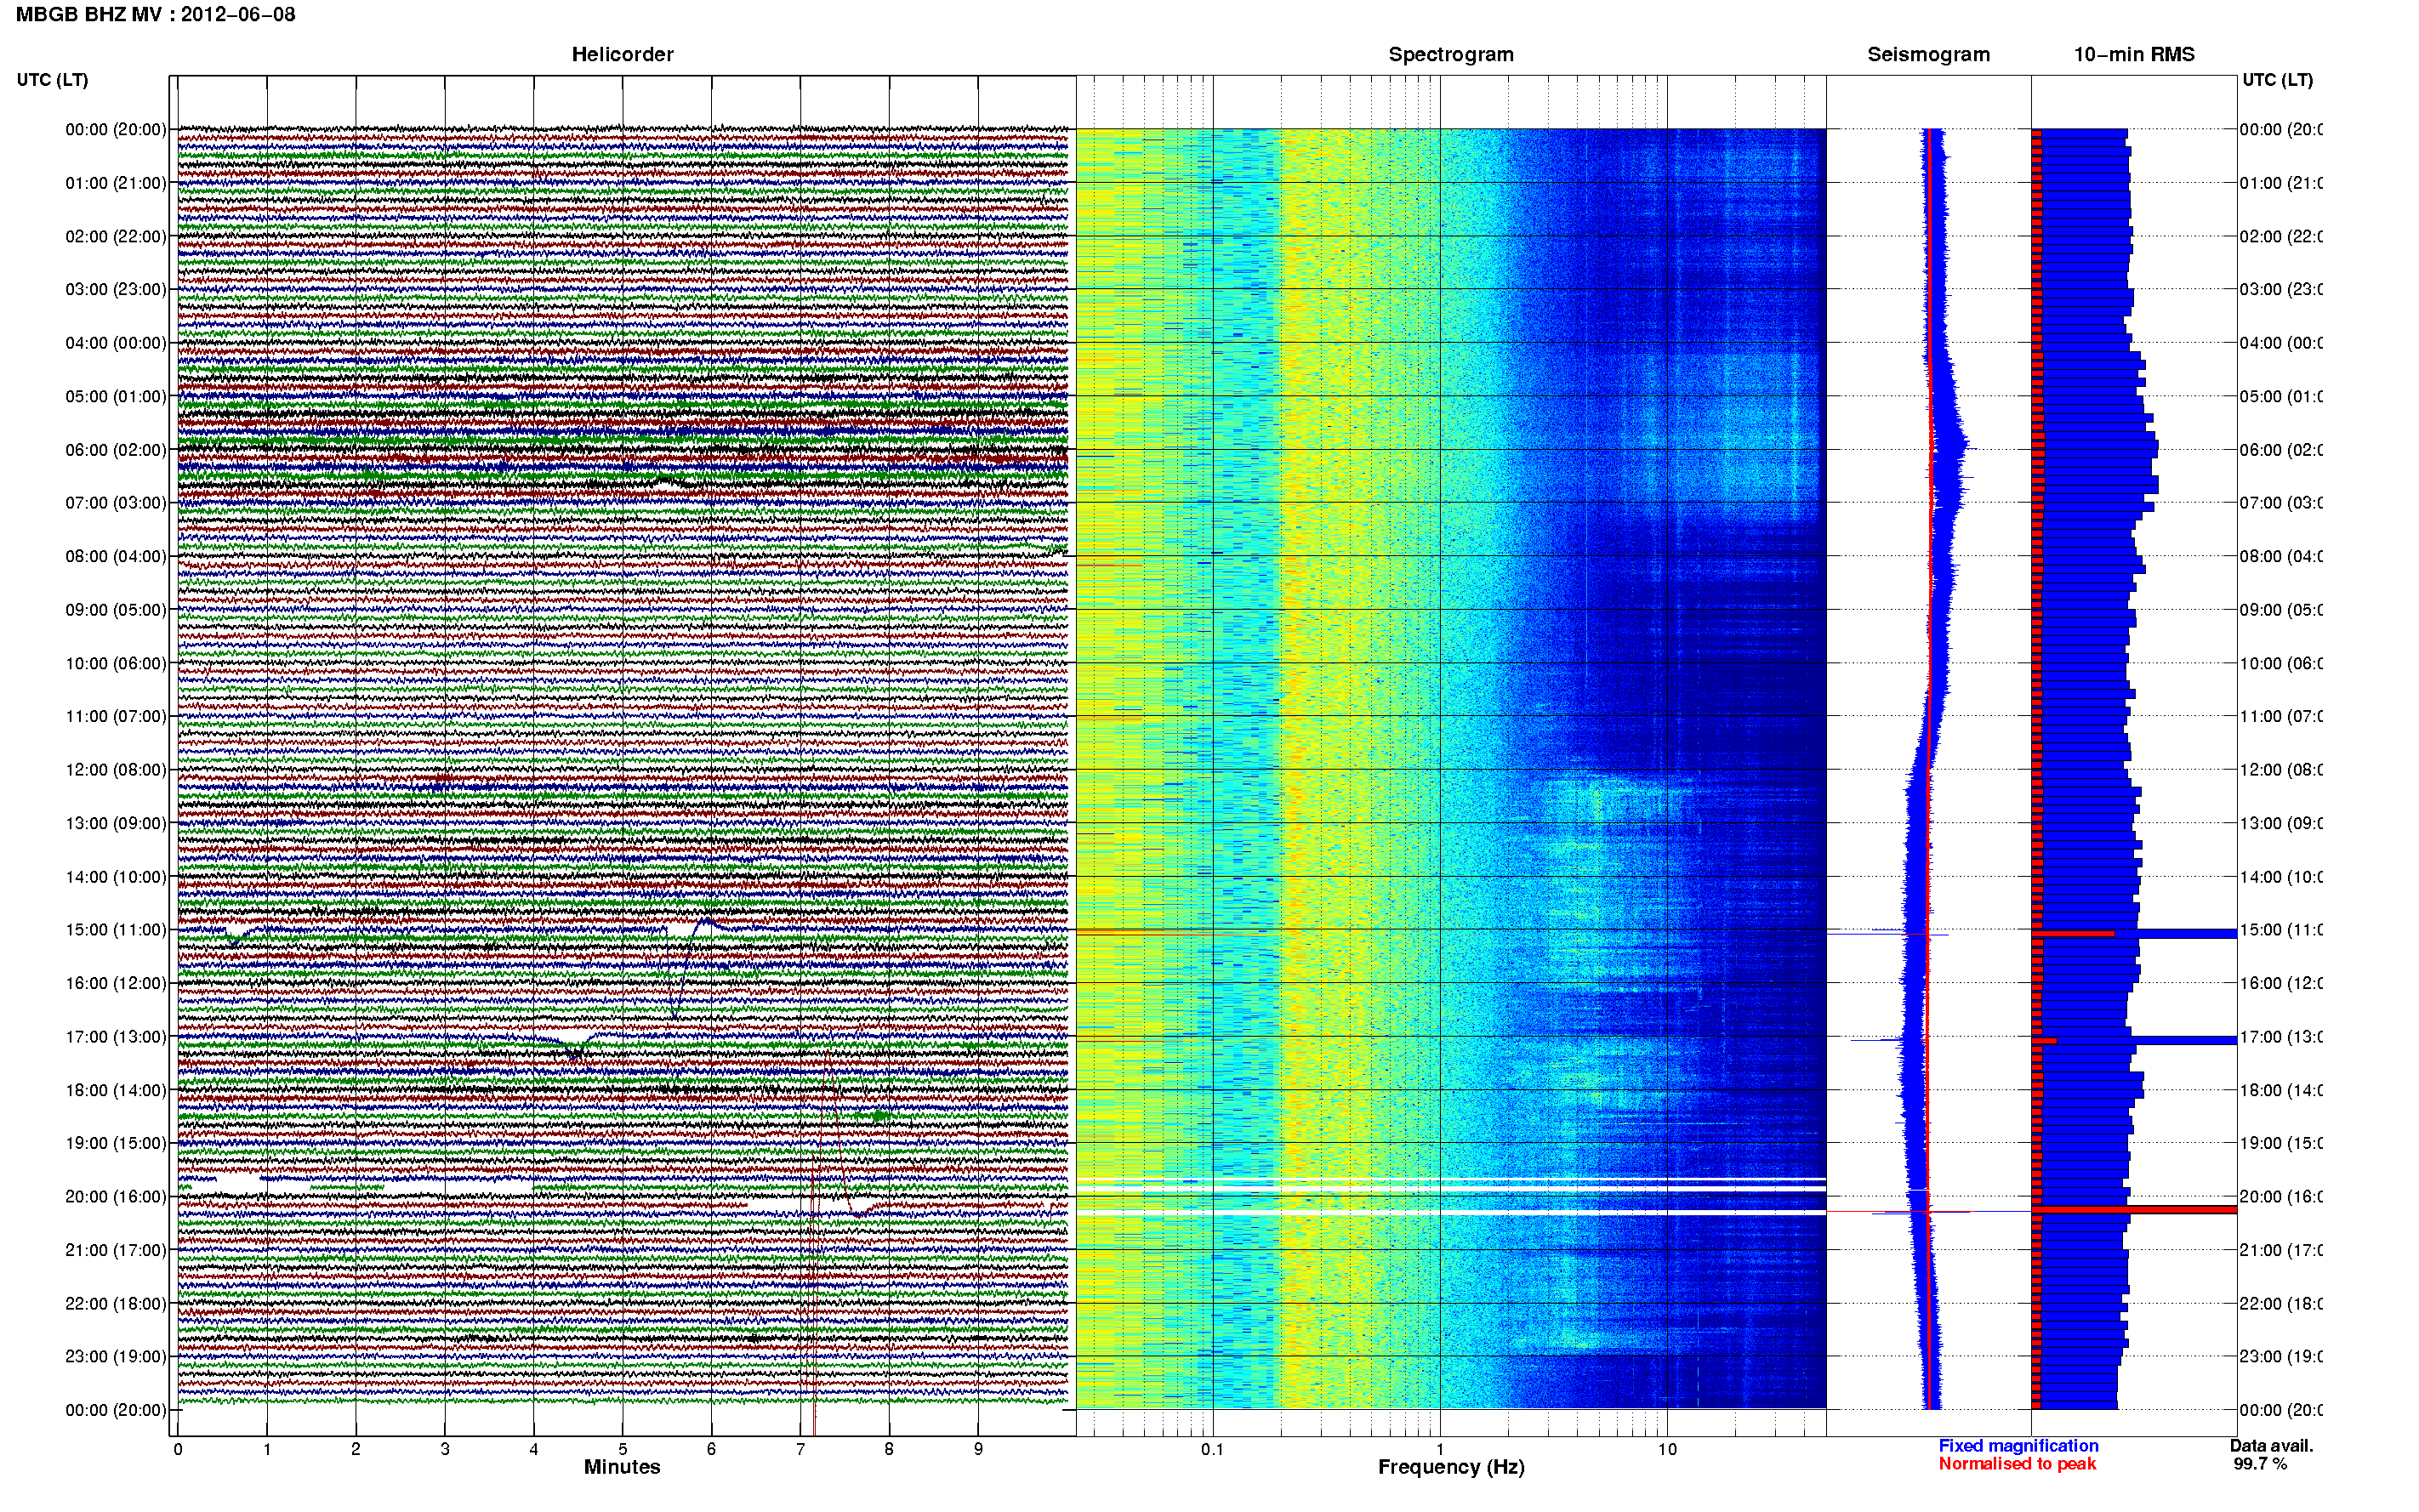The width and height of the screenshot is (2419, 1512).
Task: Select the '1' Hz frequency tick label
Action: (x=1440, y=1449)
